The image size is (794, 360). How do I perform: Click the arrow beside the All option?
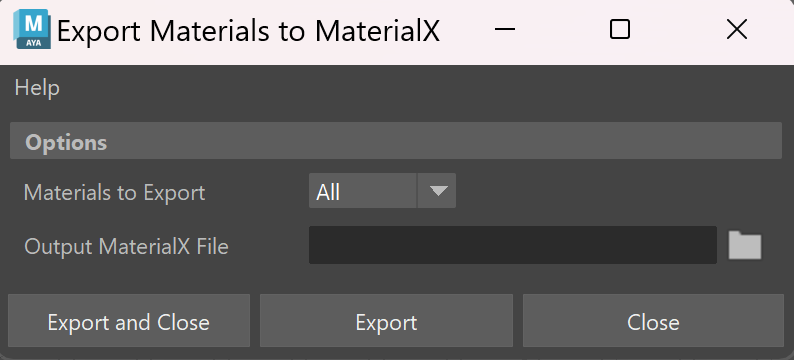[438, 191]
